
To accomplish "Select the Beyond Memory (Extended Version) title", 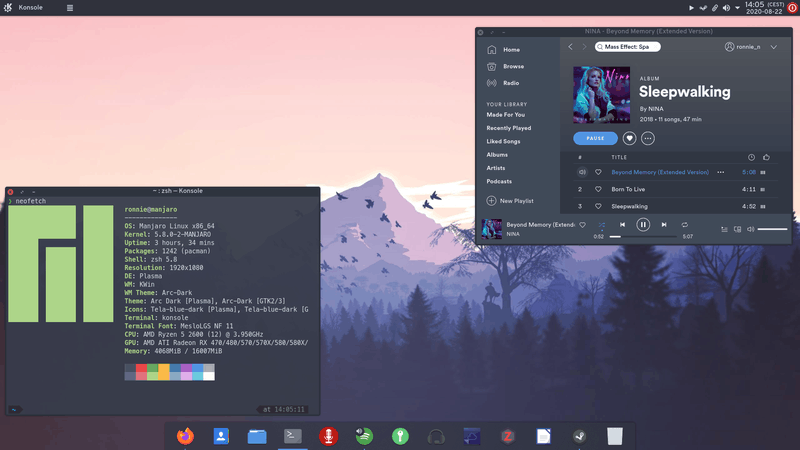I will click(x=660, y=172).
